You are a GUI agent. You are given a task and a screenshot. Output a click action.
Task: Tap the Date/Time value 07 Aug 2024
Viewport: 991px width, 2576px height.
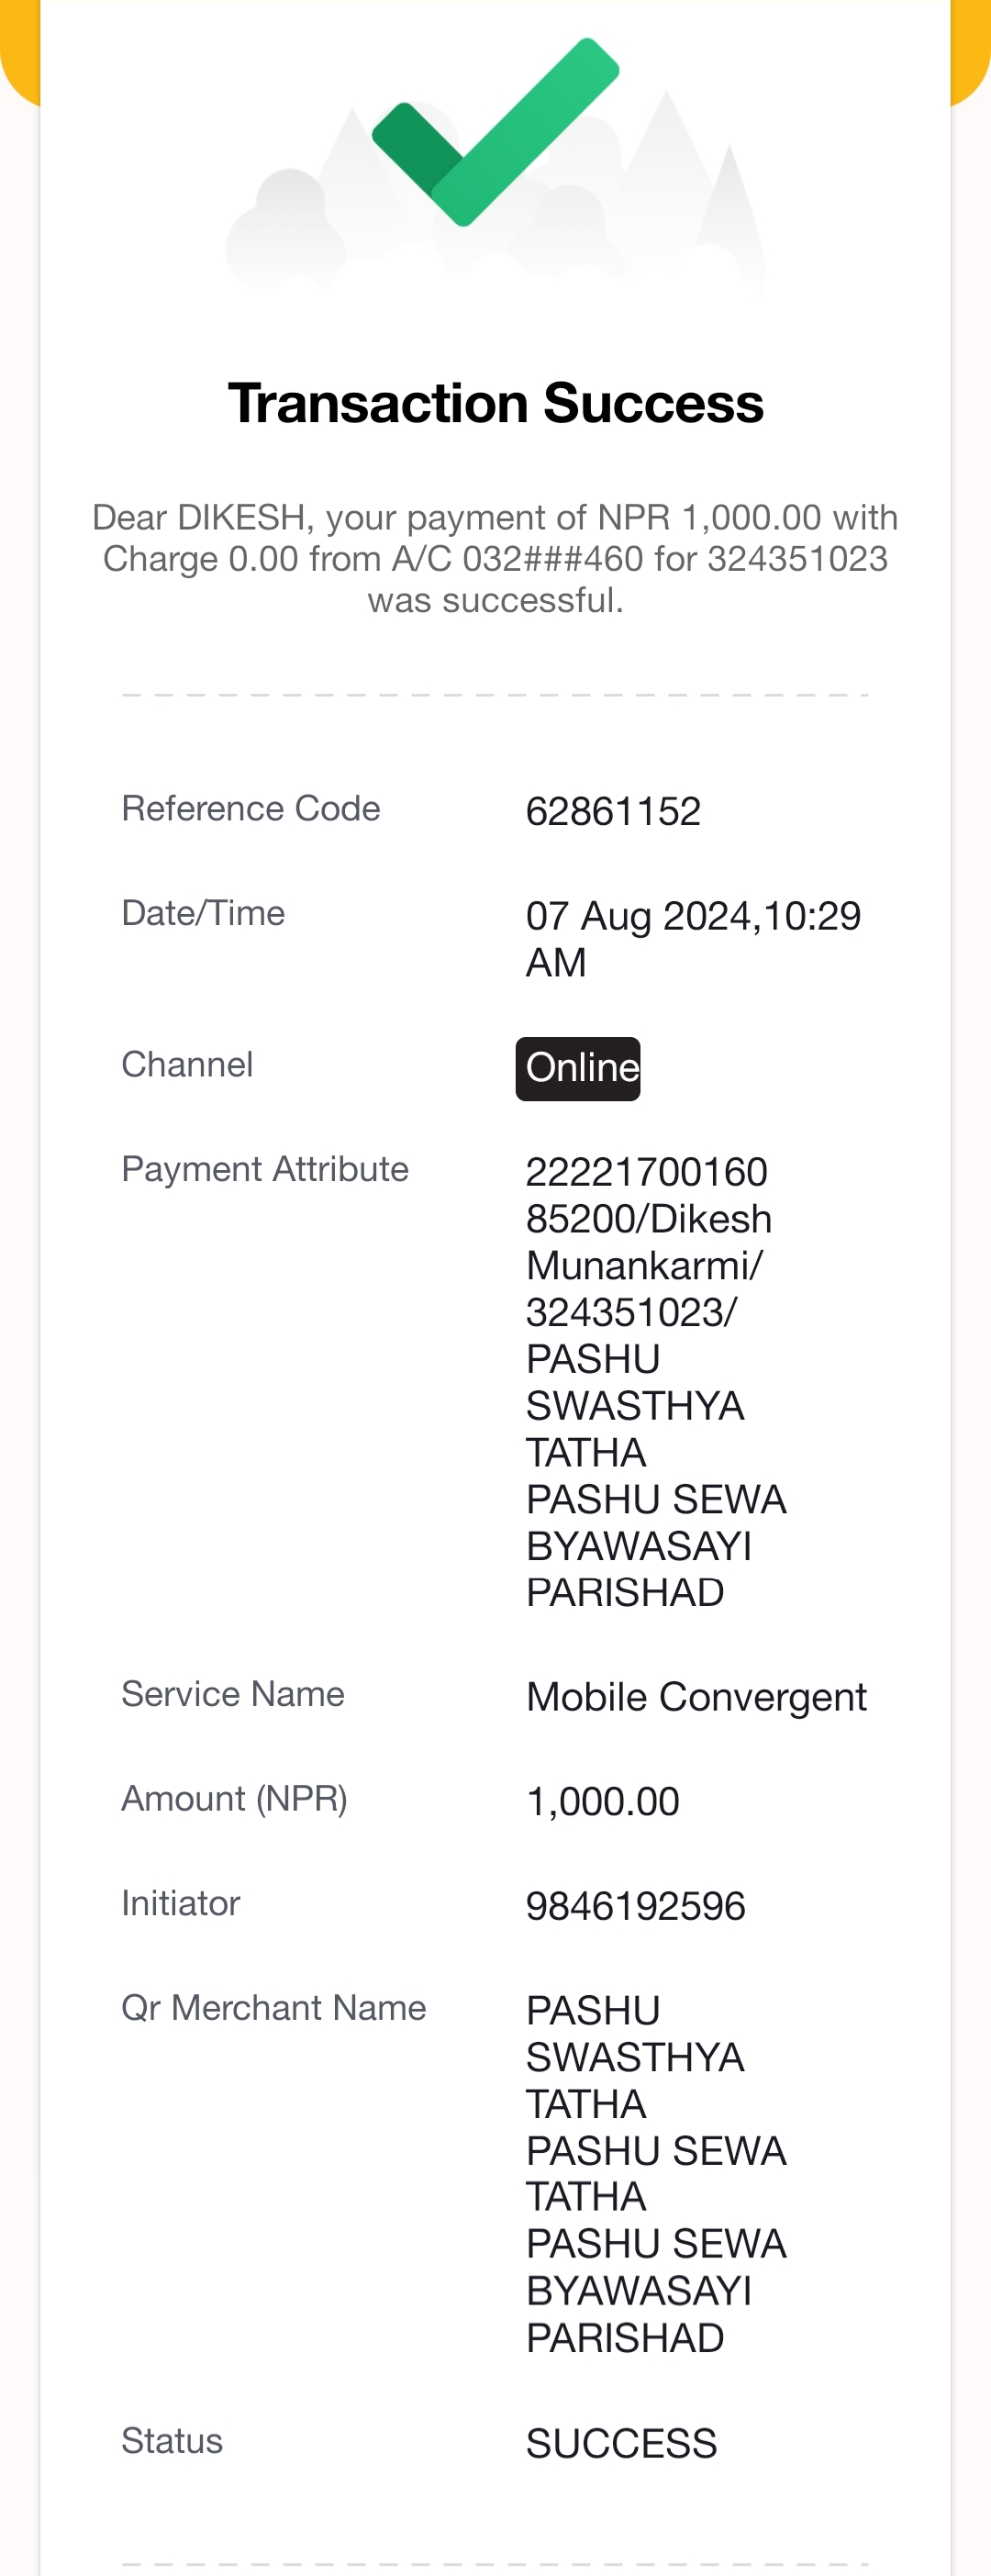pyautogui.click(x=693, y=939)
